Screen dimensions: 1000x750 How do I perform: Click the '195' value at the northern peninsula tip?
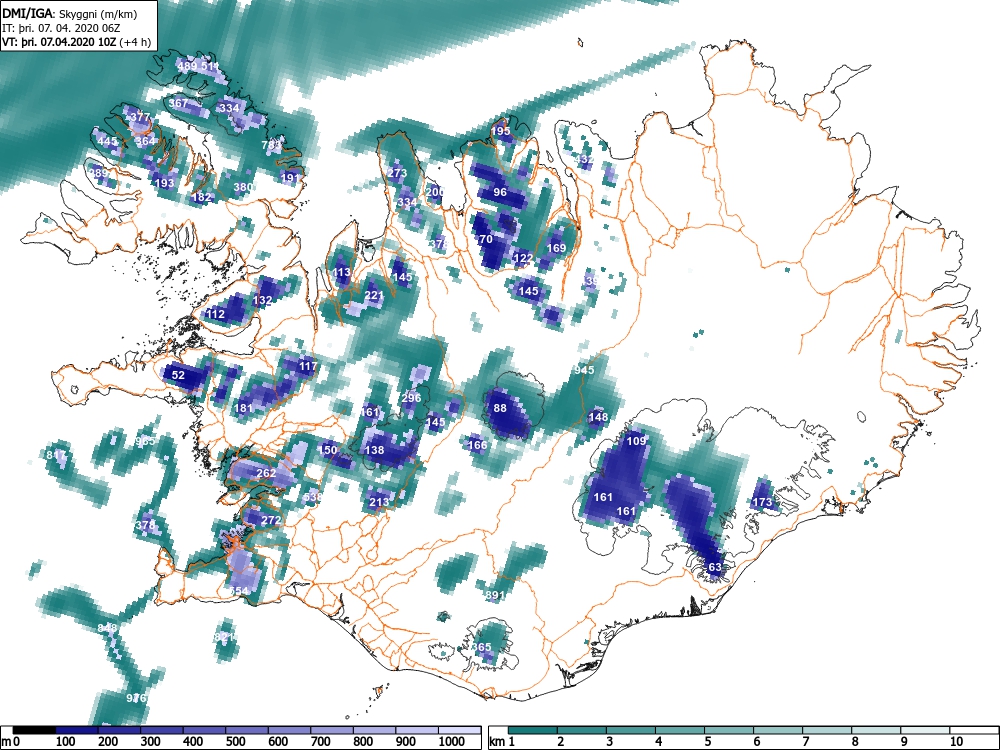pos(501,131)
